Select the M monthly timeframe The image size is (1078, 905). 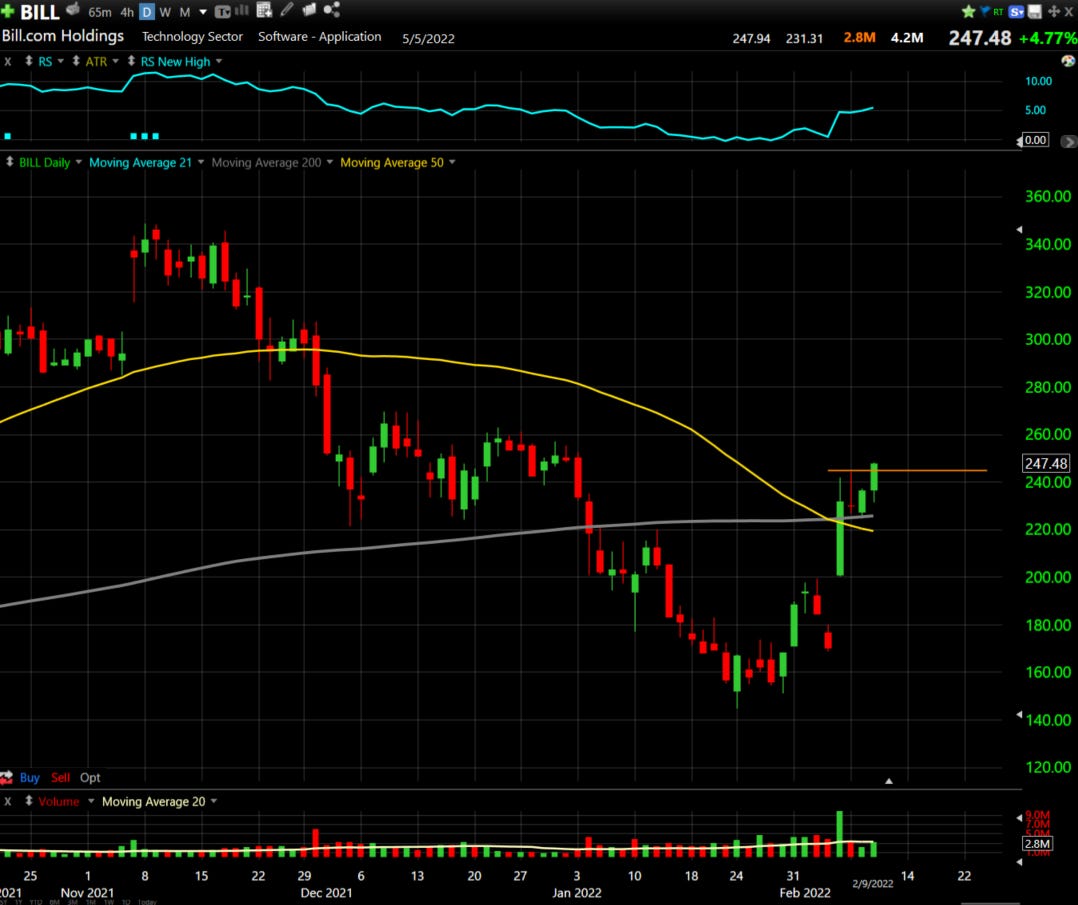point(185,12)
